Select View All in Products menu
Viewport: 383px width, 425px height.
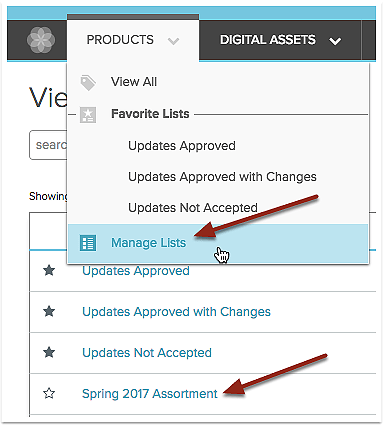pyautogui.click(x=134, y=82)
